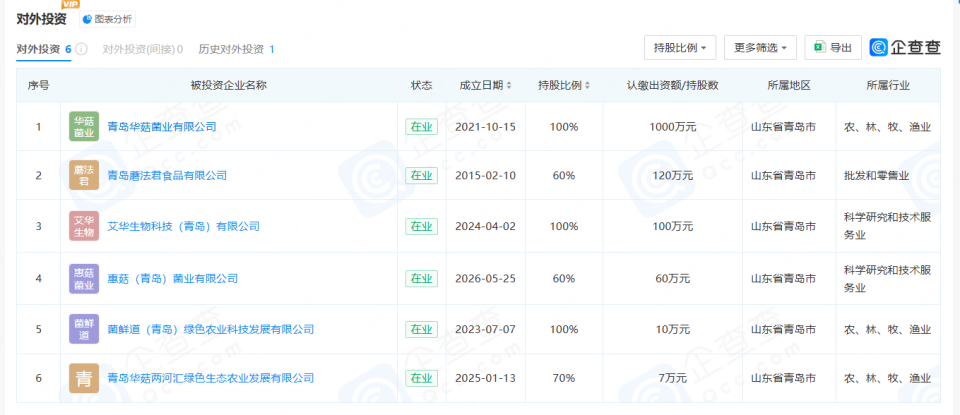Click the 被投资企业名称 column header
The height and width of the screenshot is (415, 960).
[228, 86]
